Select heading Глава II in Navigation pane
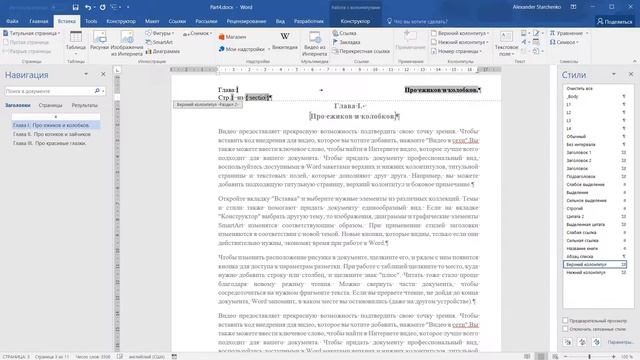Screen dimensions: 640x360 click(52, 134)
